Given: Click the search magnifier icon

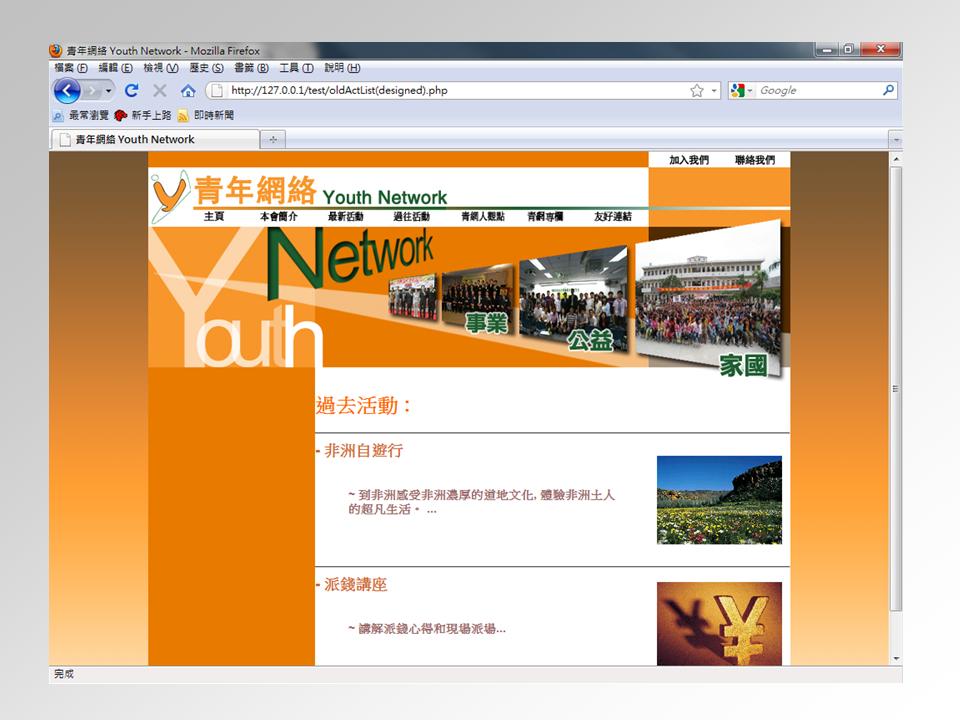Looking at the screenshot, I should (888, 90).
